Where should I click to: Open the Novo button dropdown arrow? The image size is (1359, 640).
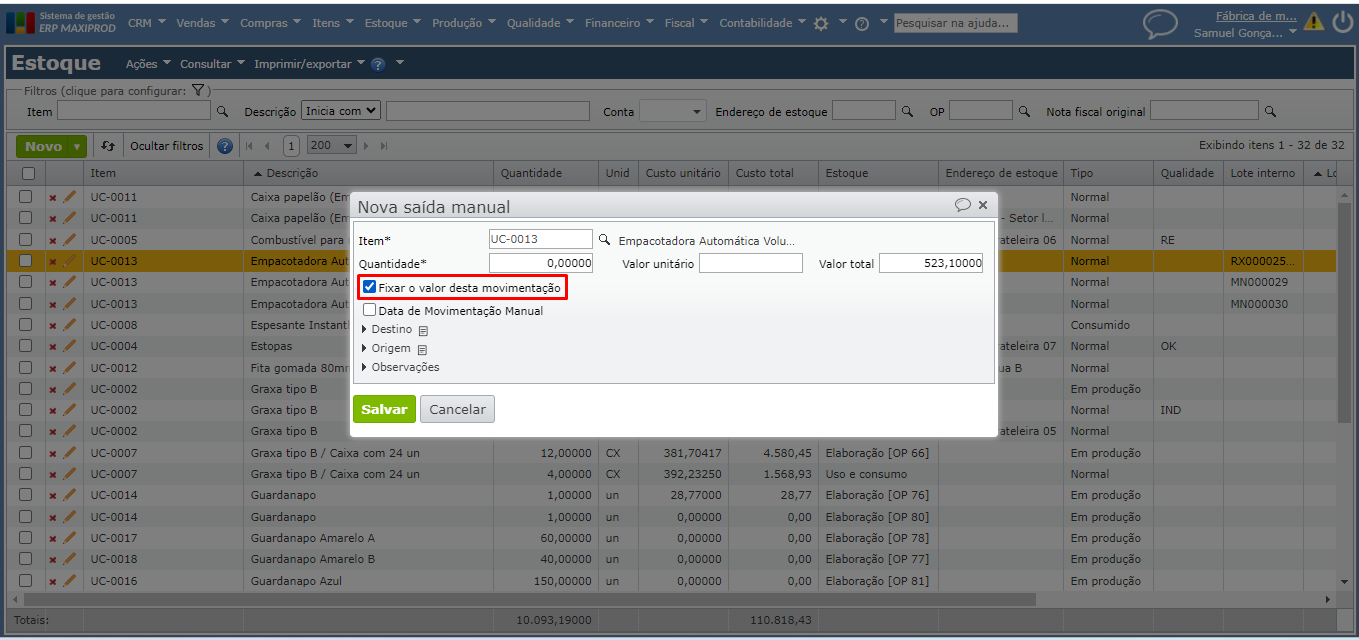[x=77, y=146]
